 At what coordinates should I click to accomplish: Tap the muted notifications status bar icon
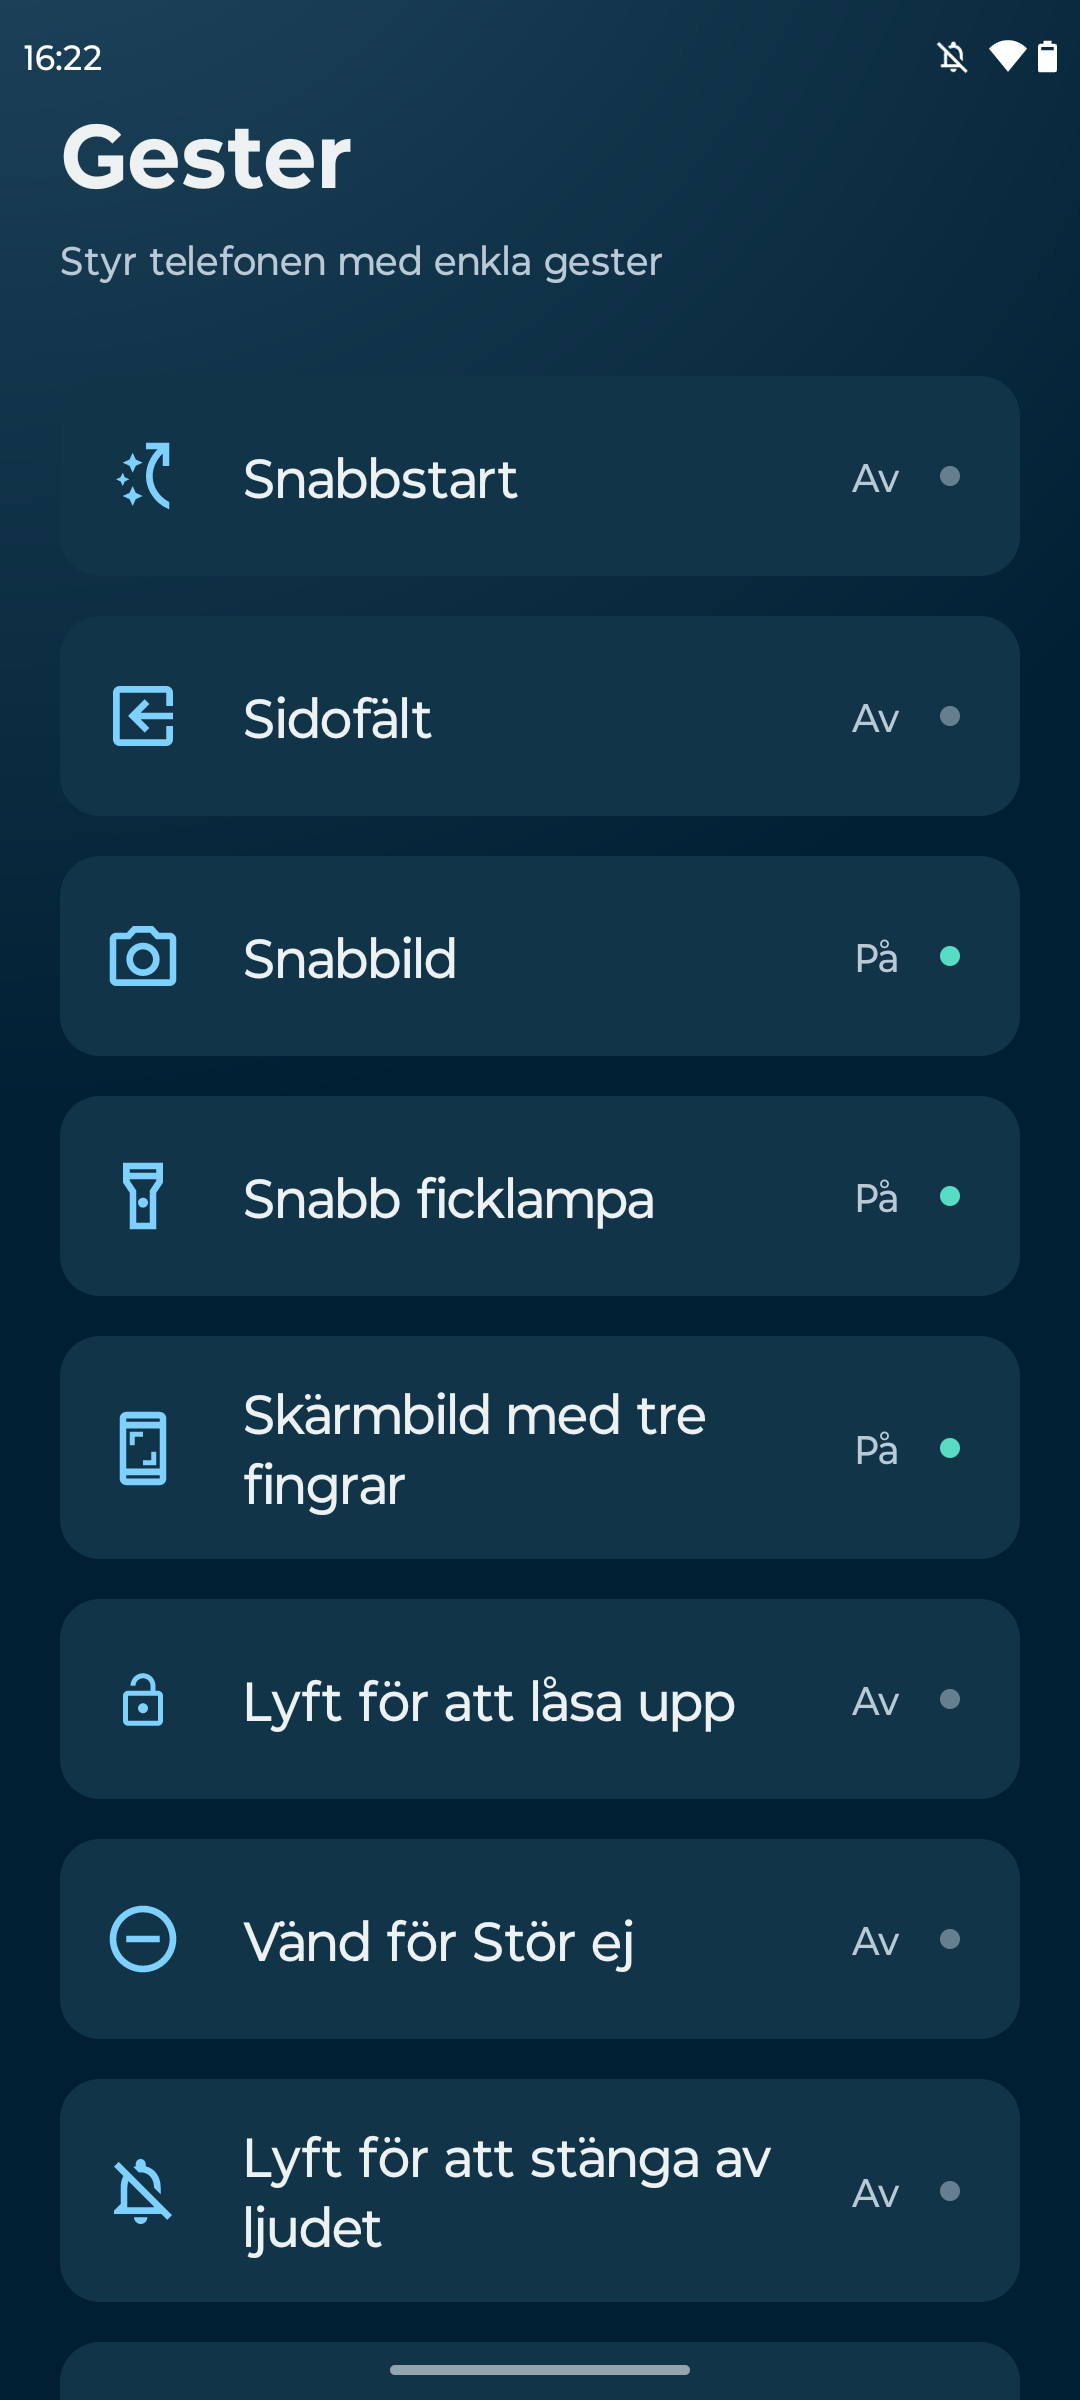tap(953, 57)
